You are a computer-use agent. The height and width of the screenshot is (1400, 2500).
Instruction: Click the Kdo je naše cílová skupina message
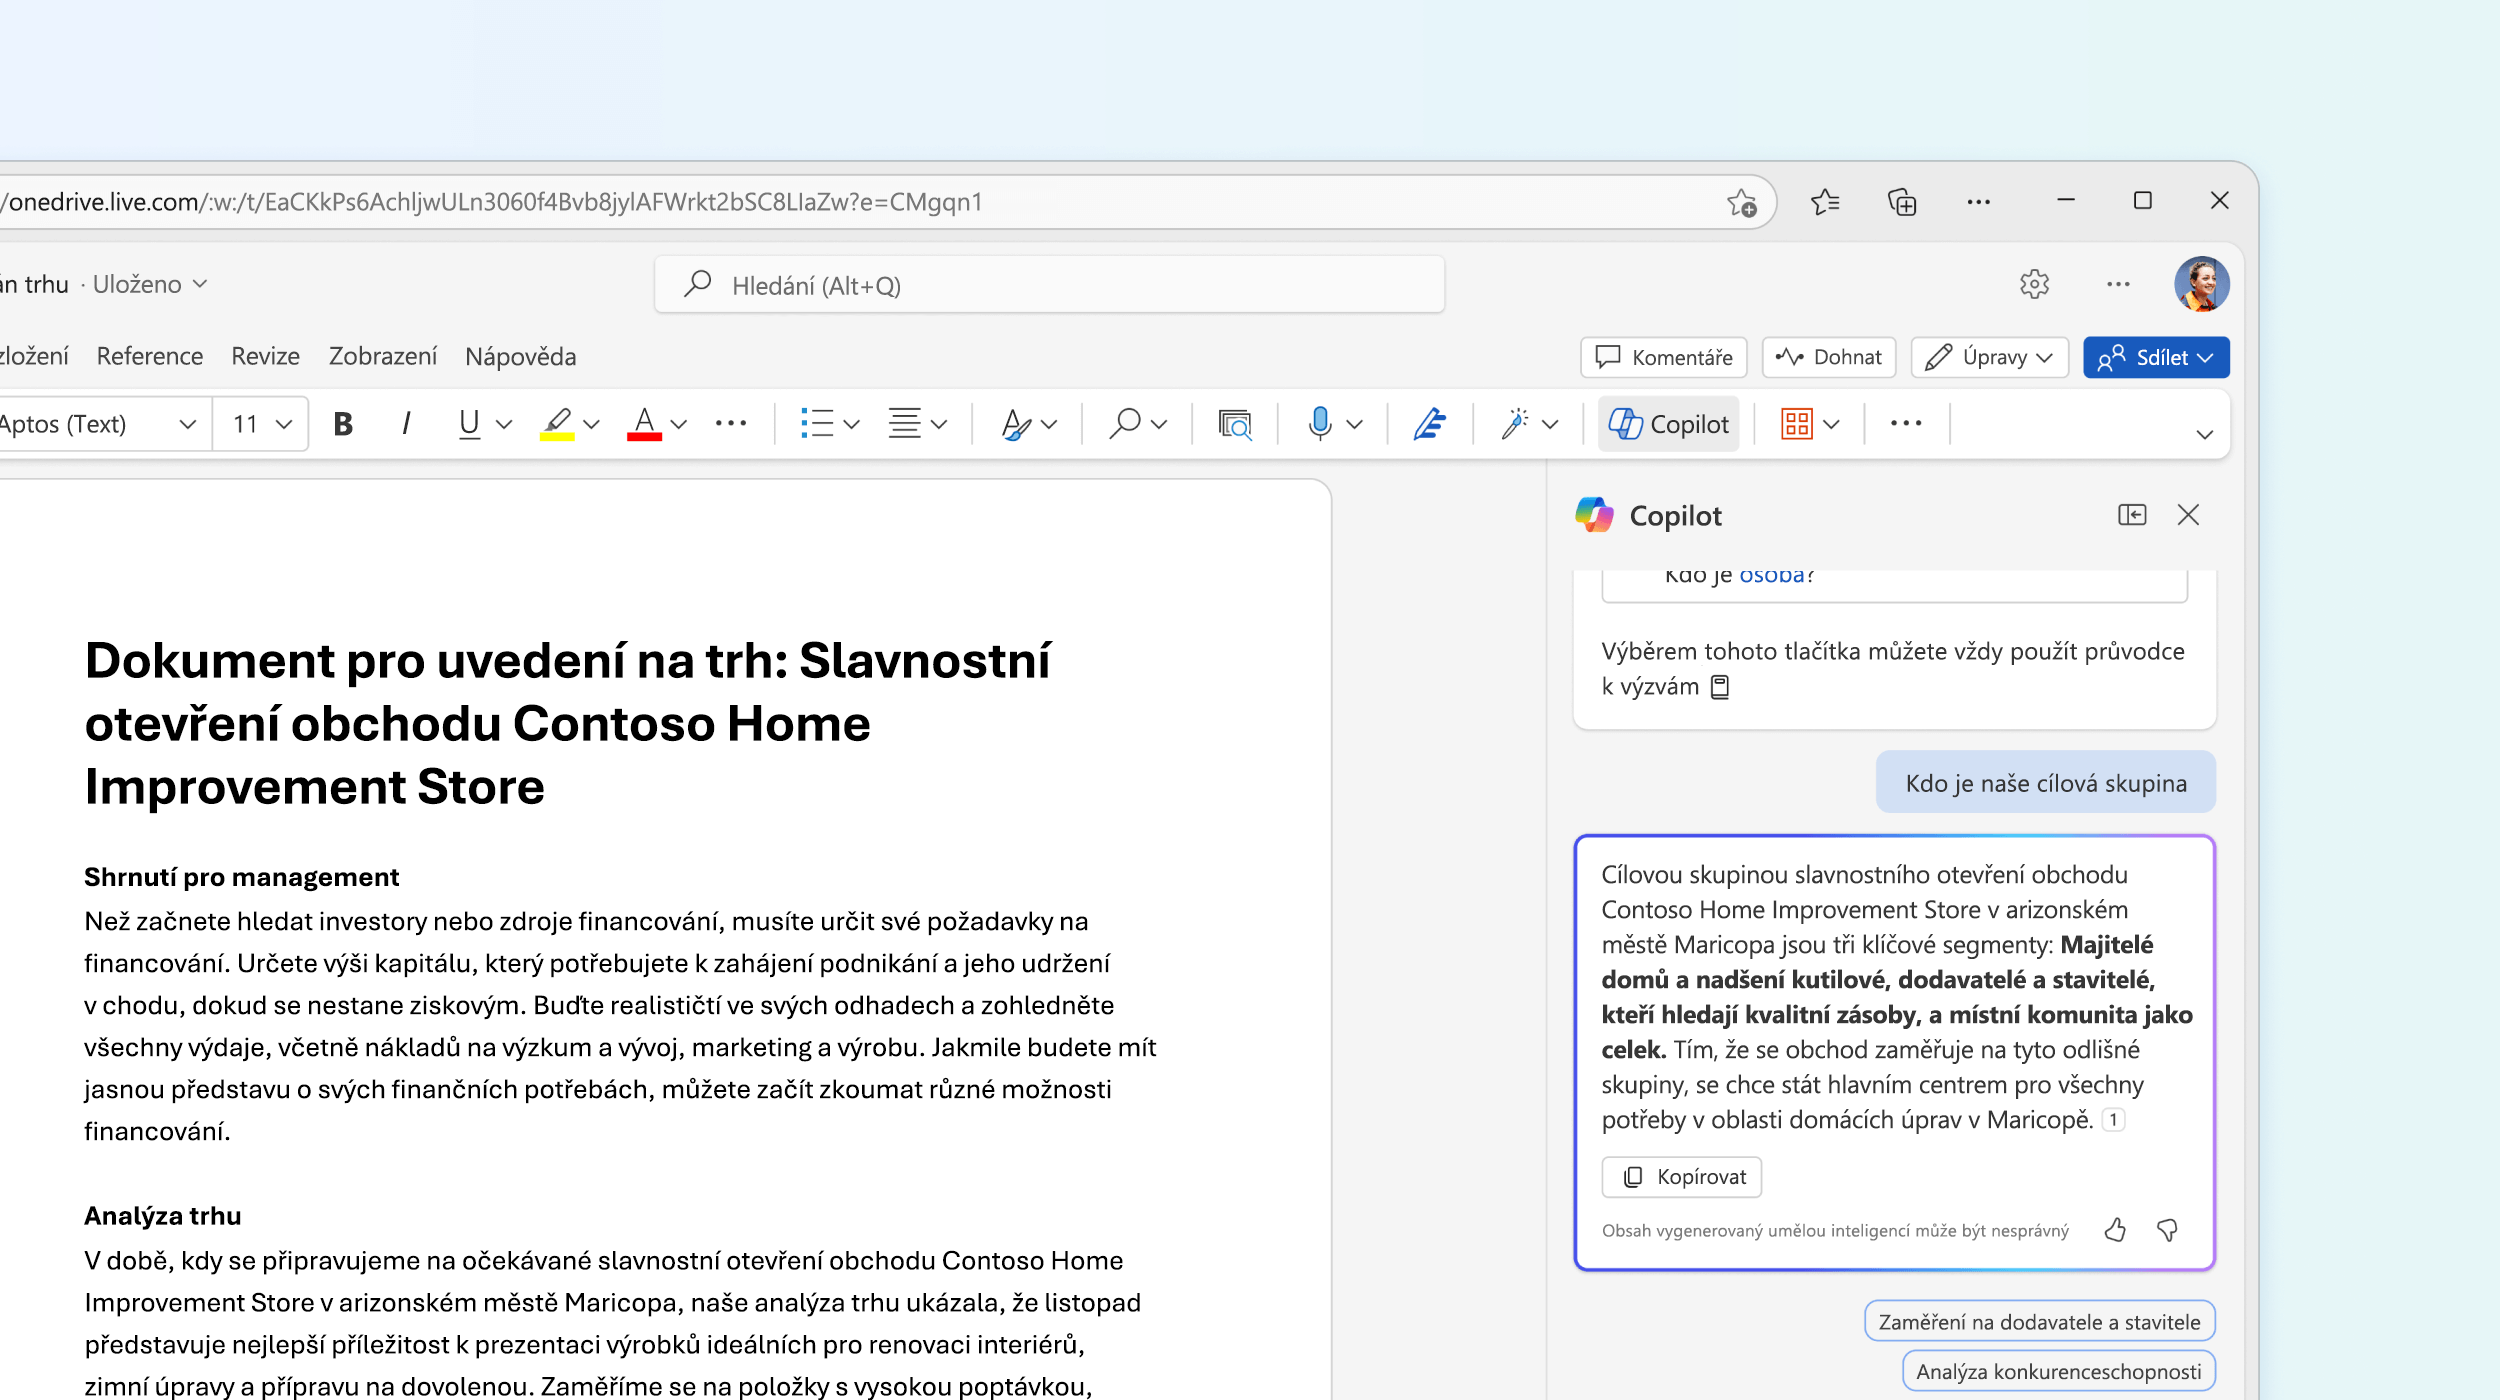point(2045,783)
